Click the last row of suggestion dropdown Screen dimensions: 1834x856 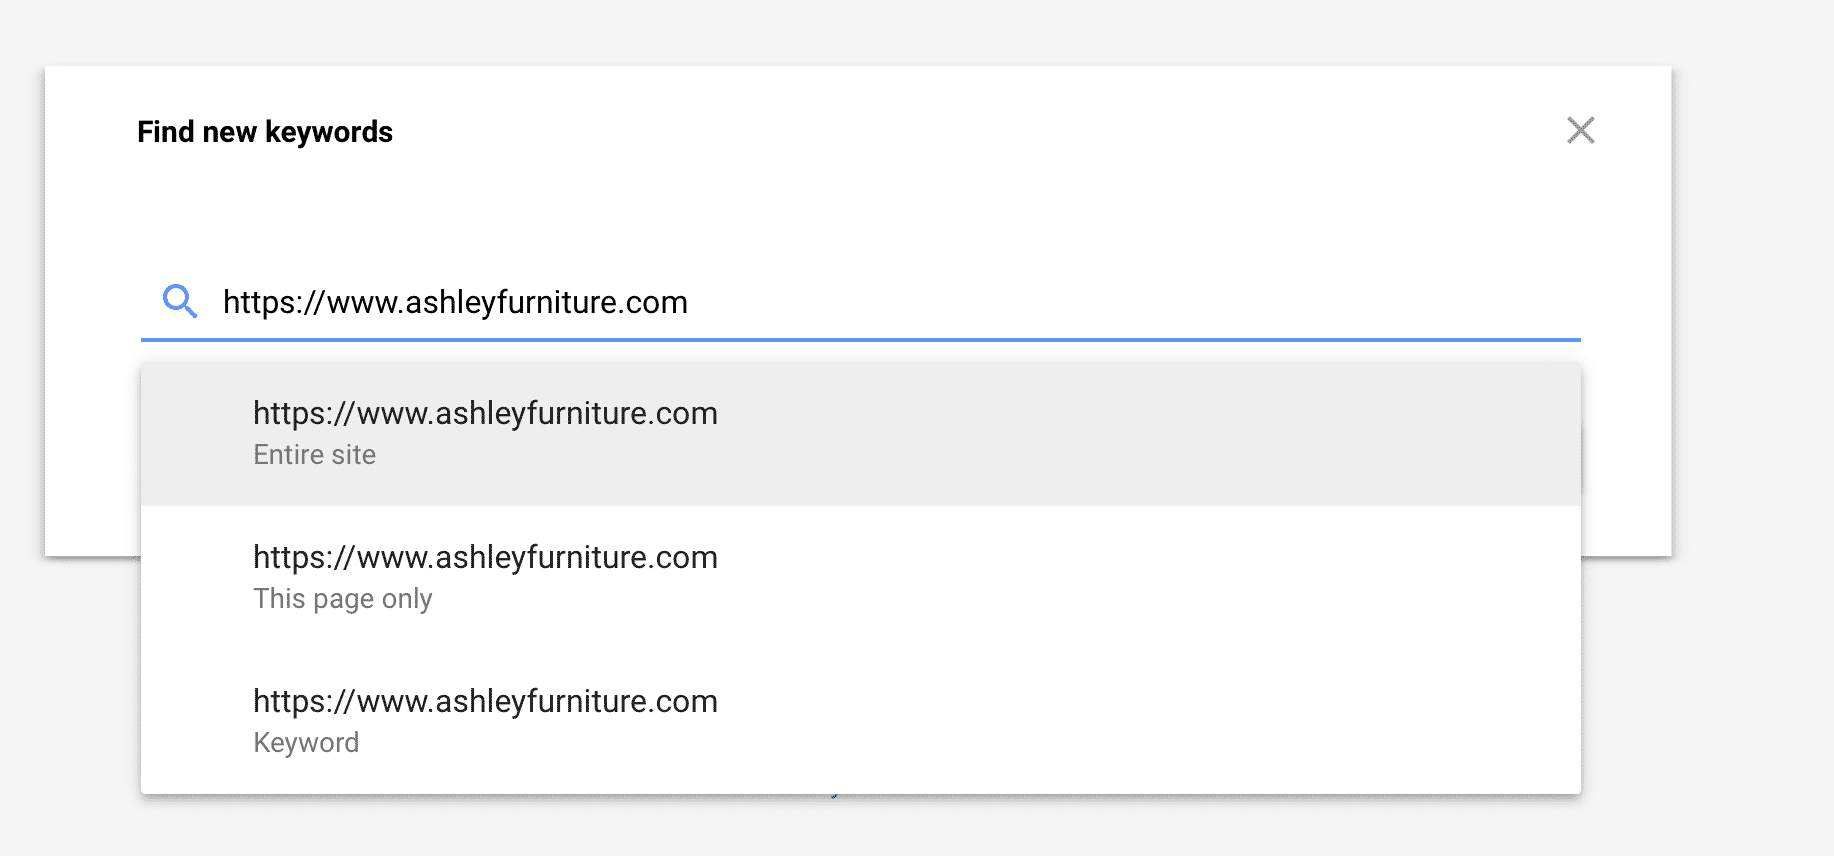click(861, 721)
